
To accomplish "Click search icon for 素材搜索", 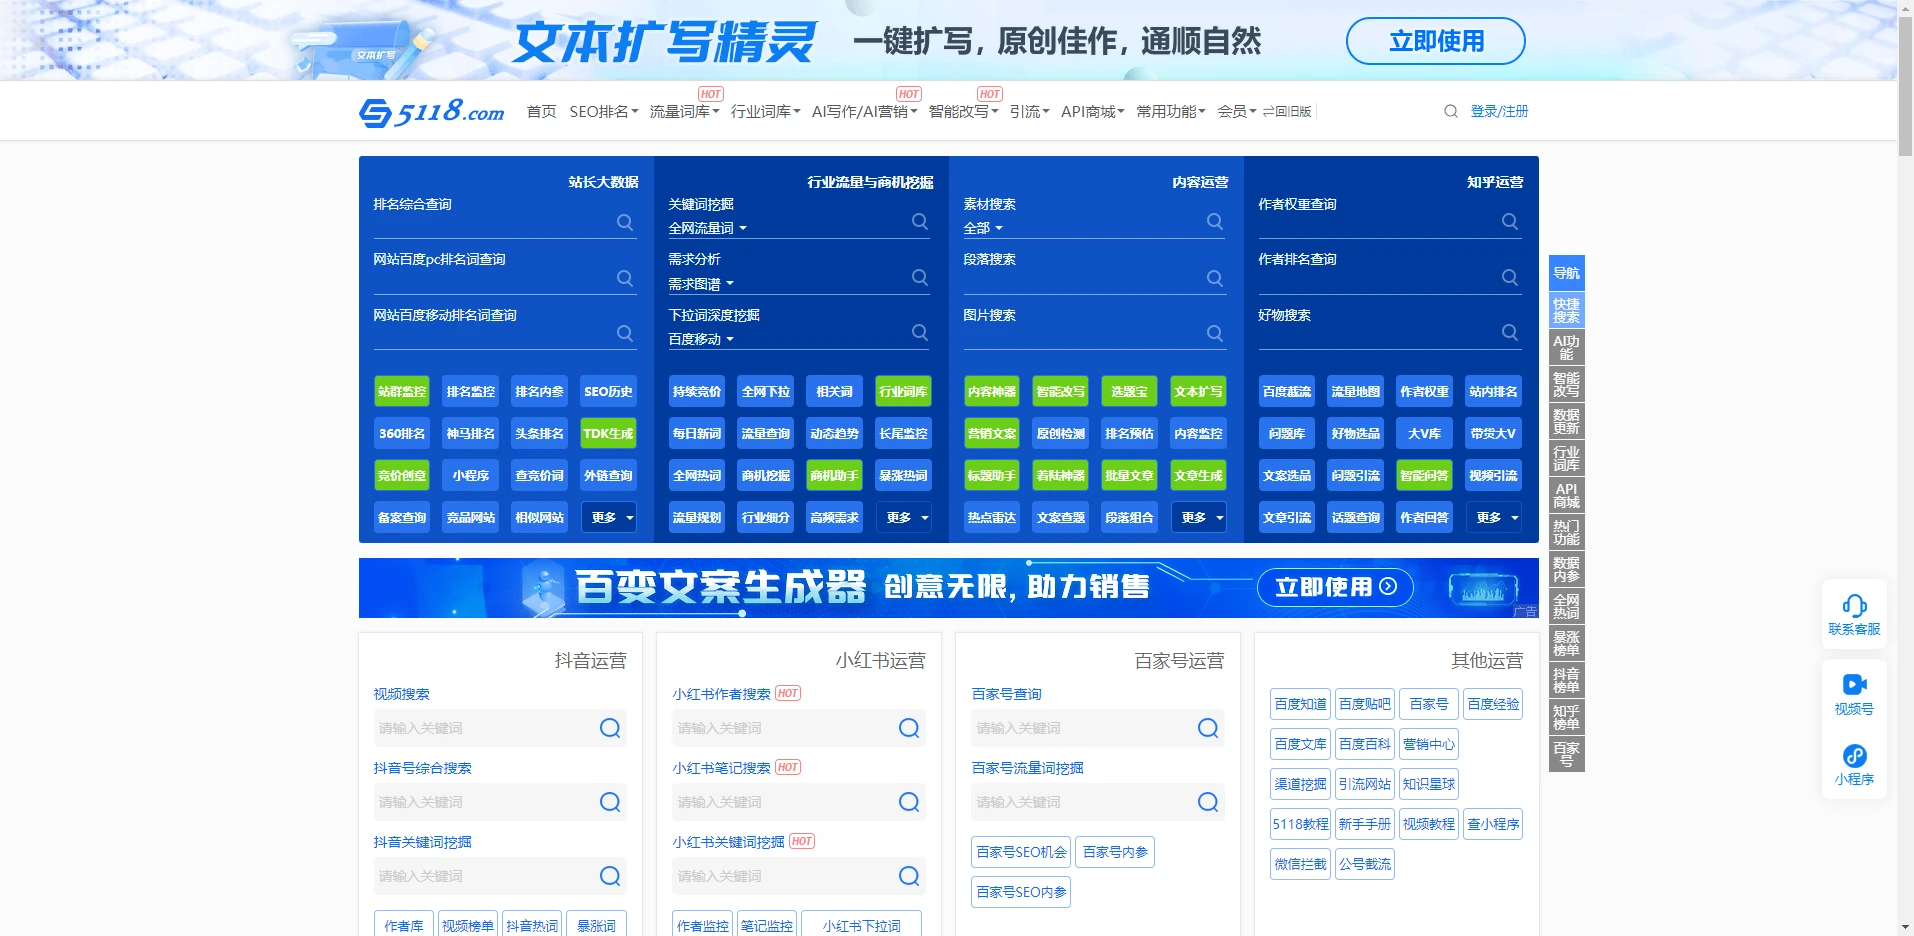I will [x=1215, y=222].
